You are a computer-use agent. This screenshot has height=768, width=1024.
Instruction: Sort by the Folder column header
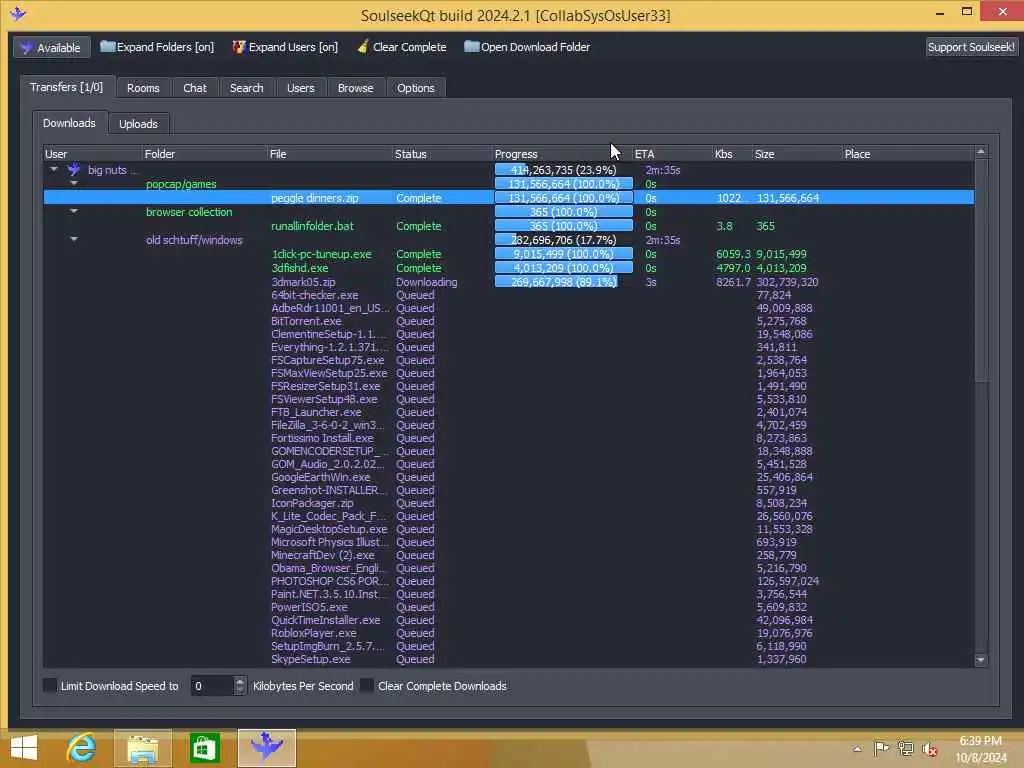pos(204,154)
